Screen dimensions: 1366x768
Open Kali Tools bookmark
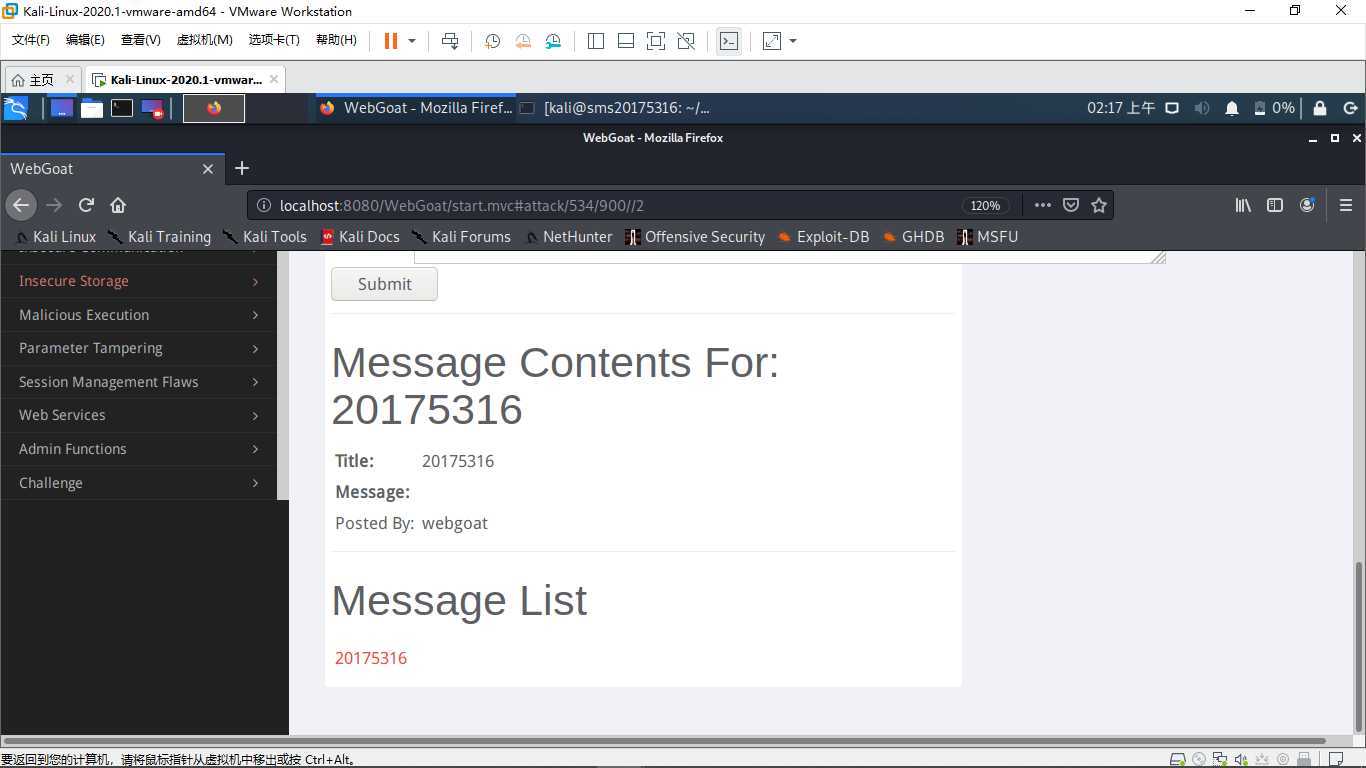click(x=264, y=237)
